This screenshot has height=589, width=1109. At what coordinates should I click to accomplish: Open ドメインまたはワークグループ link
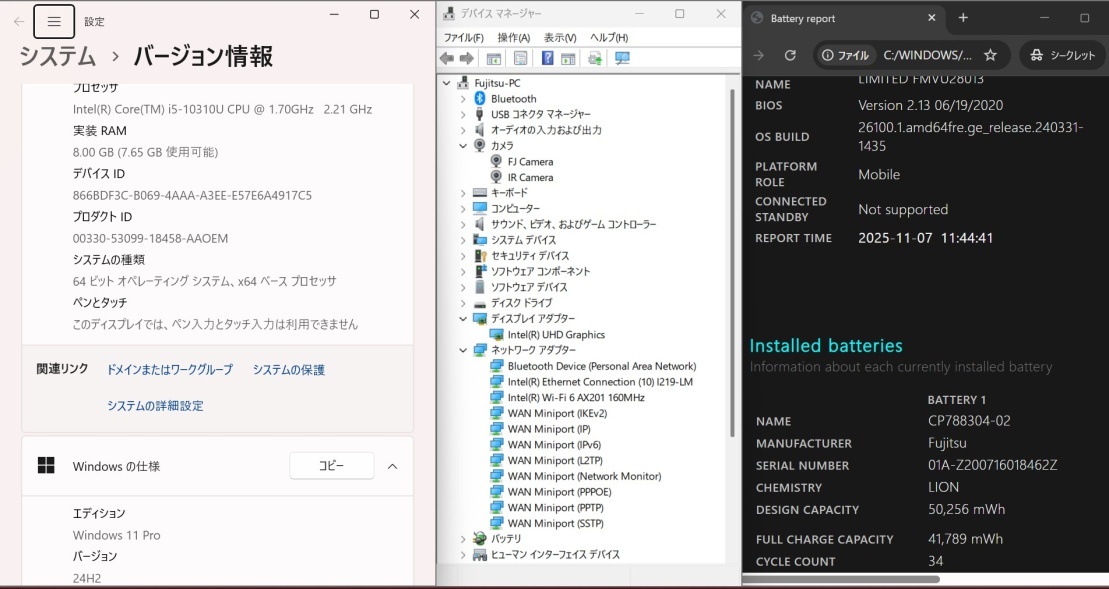[169, 370]
